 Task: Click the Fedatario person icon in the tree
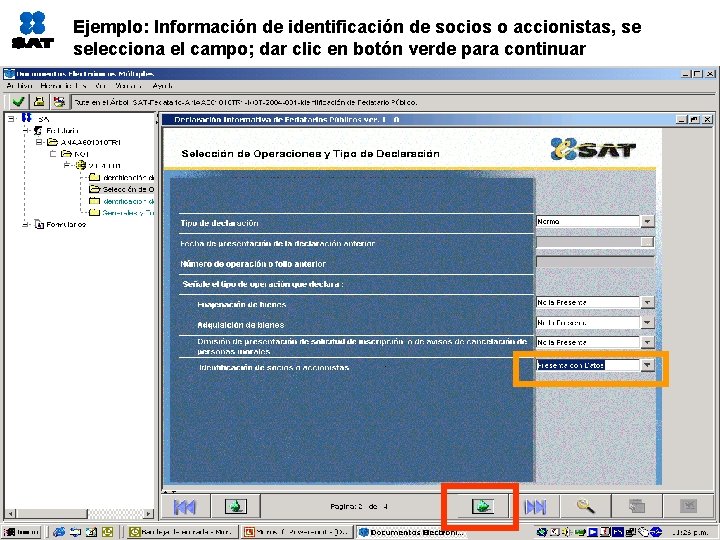pyautogui.click(x=38, y=131)
